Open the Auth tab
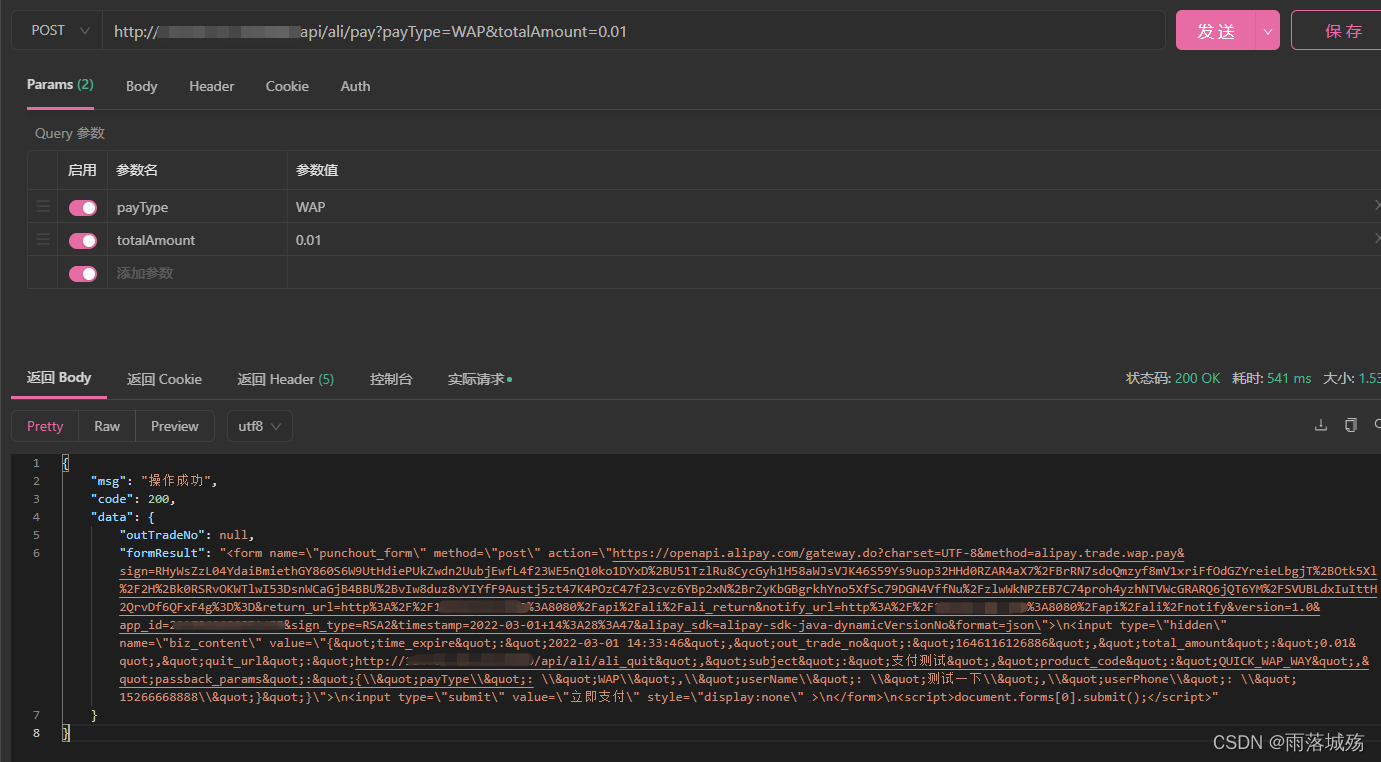Viewport: 1381px width, 762px height. click(x=355, y=86)
